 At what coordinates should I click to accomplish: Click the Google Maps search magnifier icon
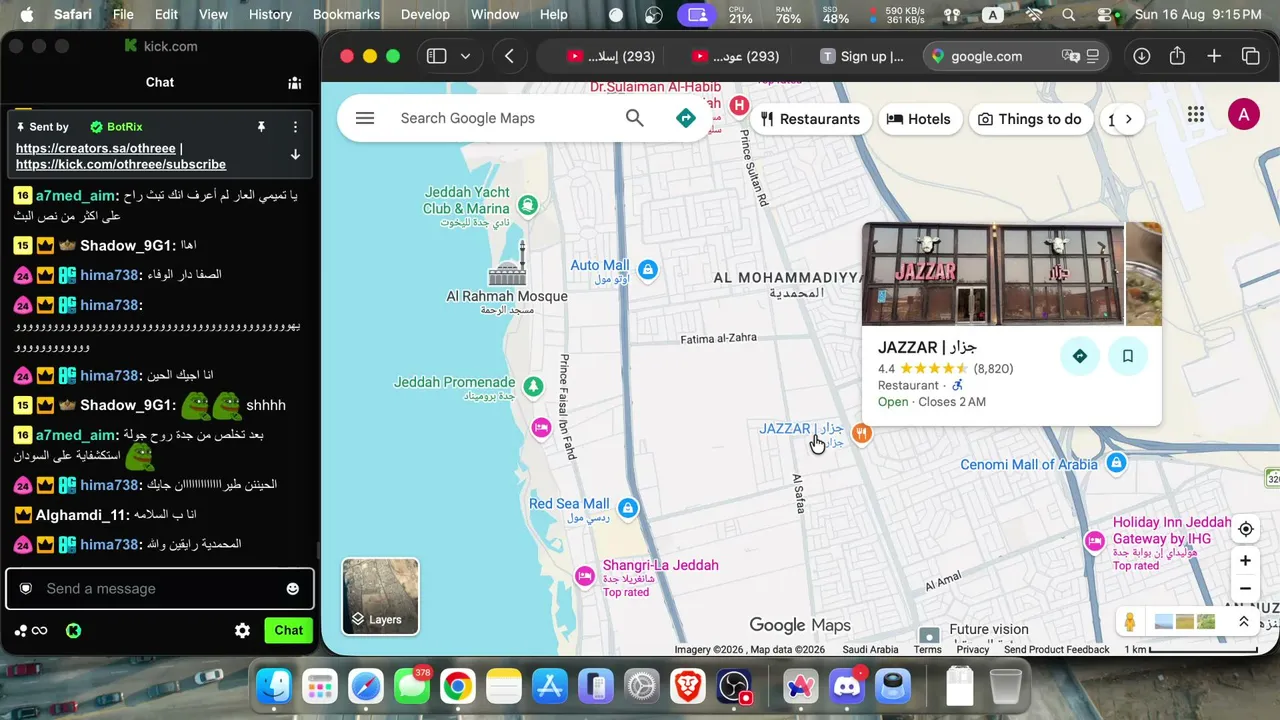635,118
